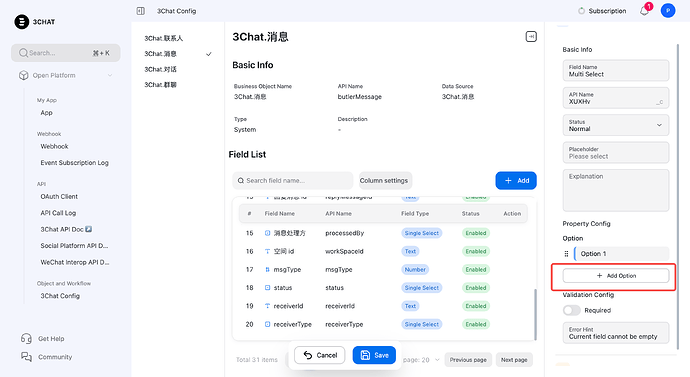Open the user profile avatar
The image size is (690, 377).
(668, 11)
